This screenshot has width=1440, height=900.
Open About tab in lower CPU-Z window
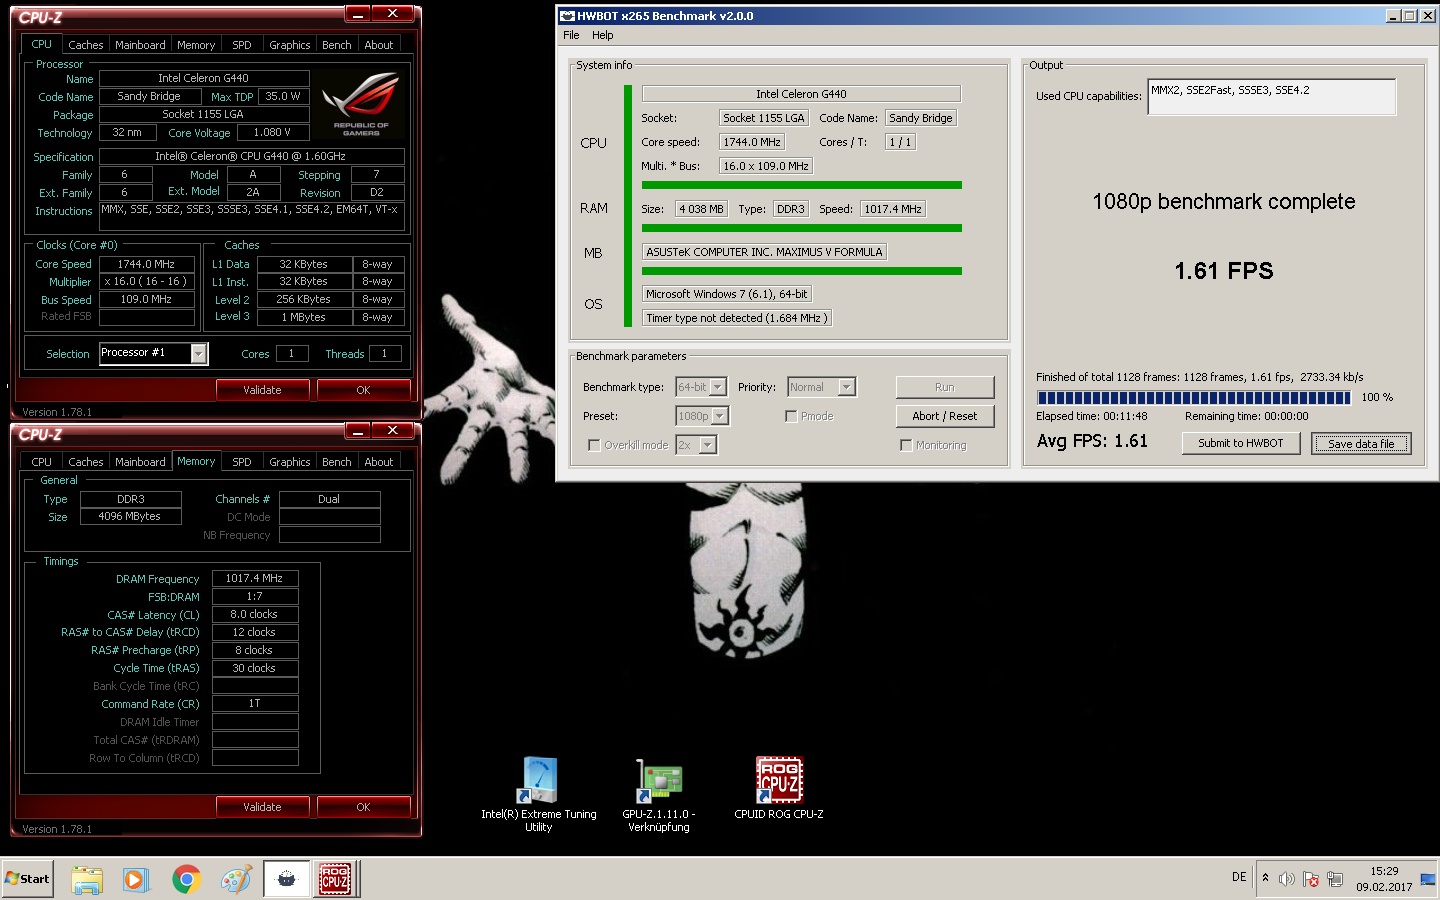[378, 462]
